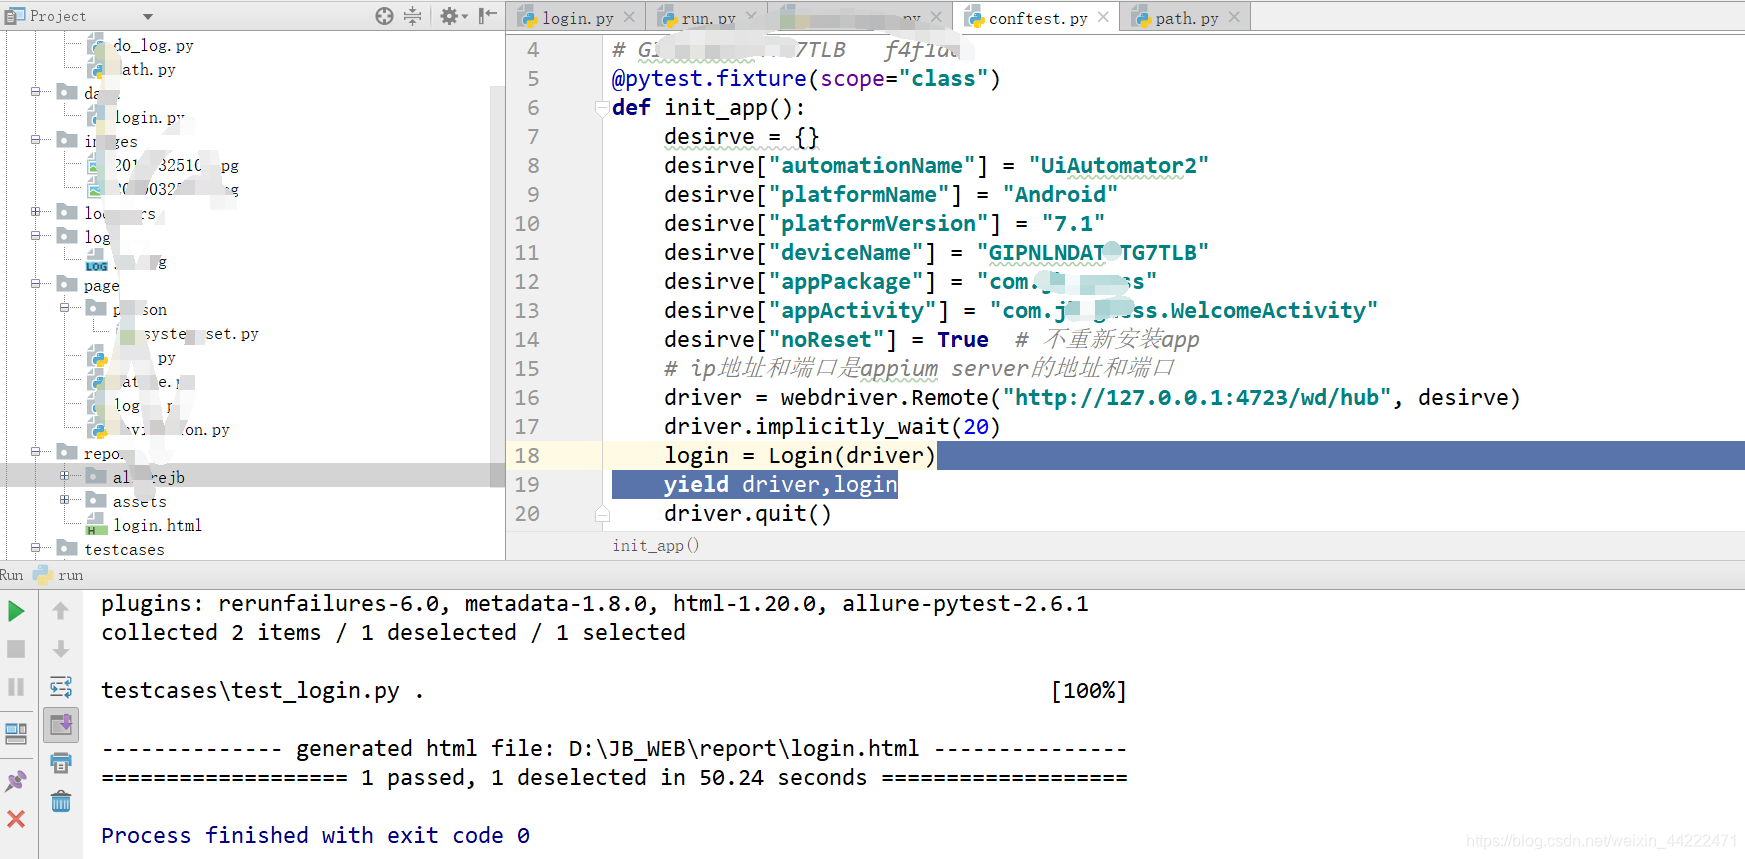Collapse the report folder node

click(x=36, y=451)
